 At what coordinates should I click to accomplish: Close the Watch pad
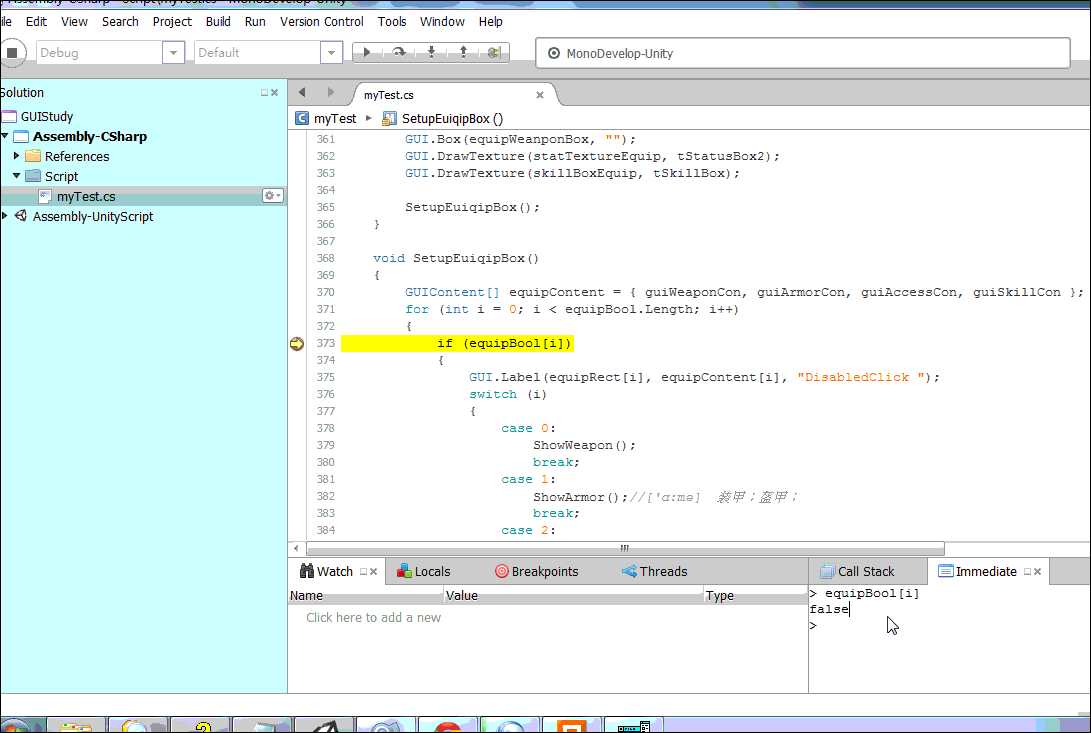pos(374,572)
